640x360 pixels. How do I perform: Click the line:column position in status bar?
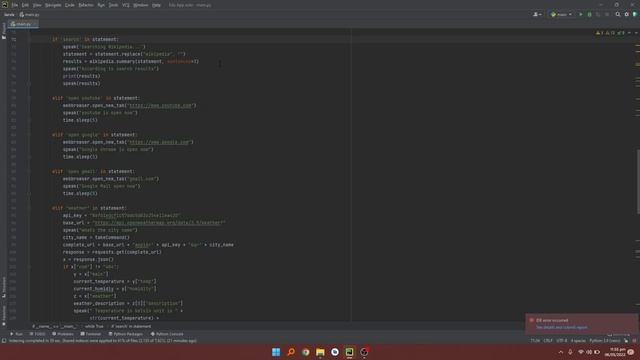[x=535, y=340]
